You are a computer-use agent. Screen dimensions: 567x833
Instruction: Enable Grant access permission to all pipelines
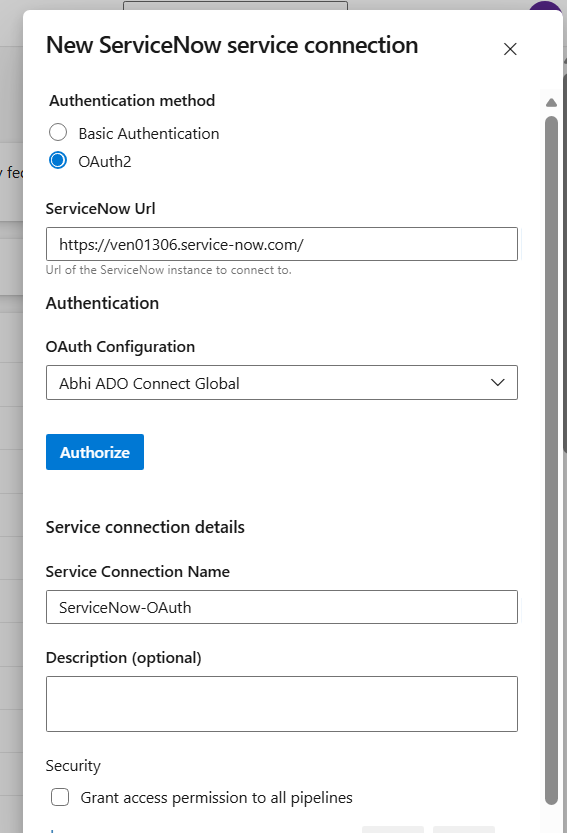[x=60, y=797]
